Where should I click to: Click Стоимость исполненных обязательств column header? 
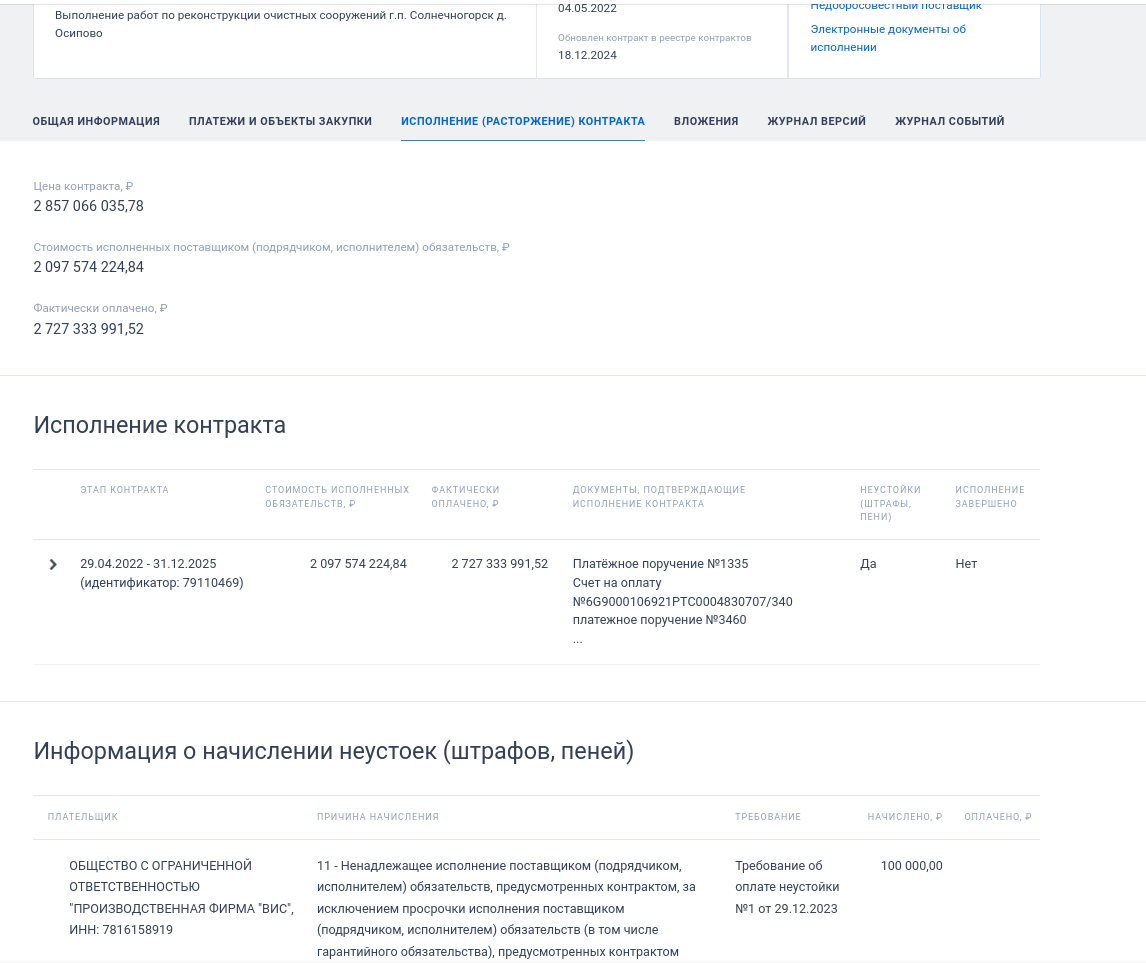coord(337,496)
